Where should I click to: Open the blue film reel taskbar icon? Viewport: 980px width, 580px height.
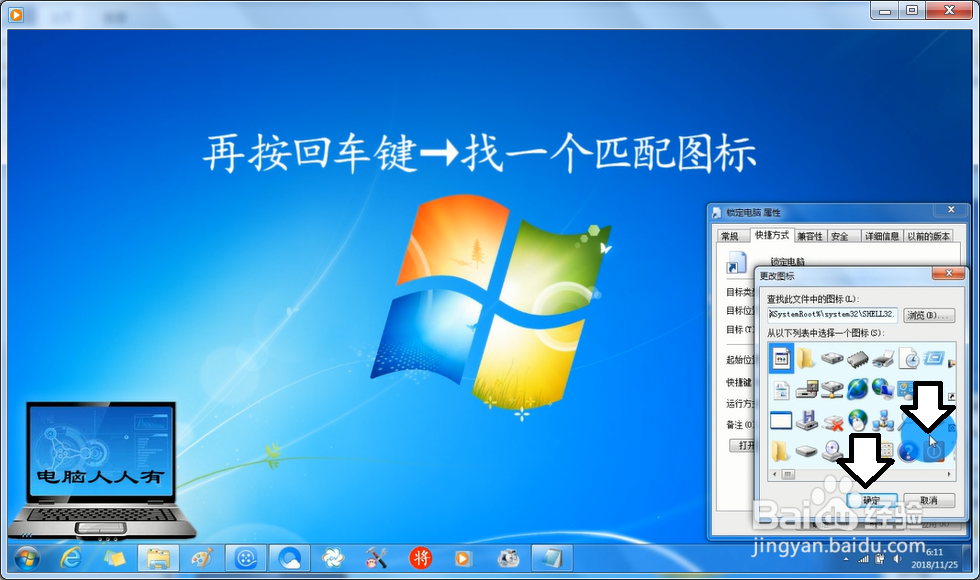click(x=246, y=558)
